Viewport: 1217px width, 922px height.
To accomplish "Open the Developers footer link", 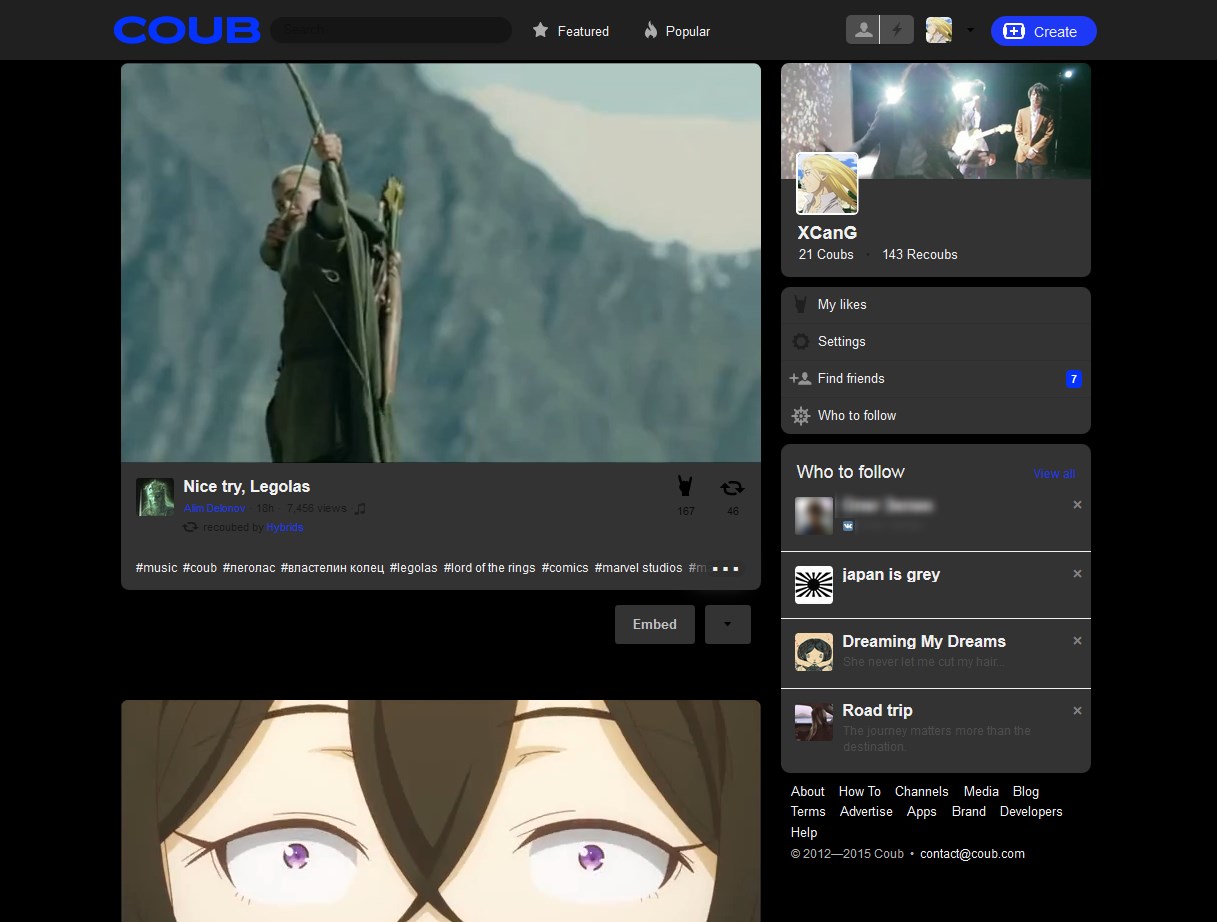I will [x=1031, y=811].
